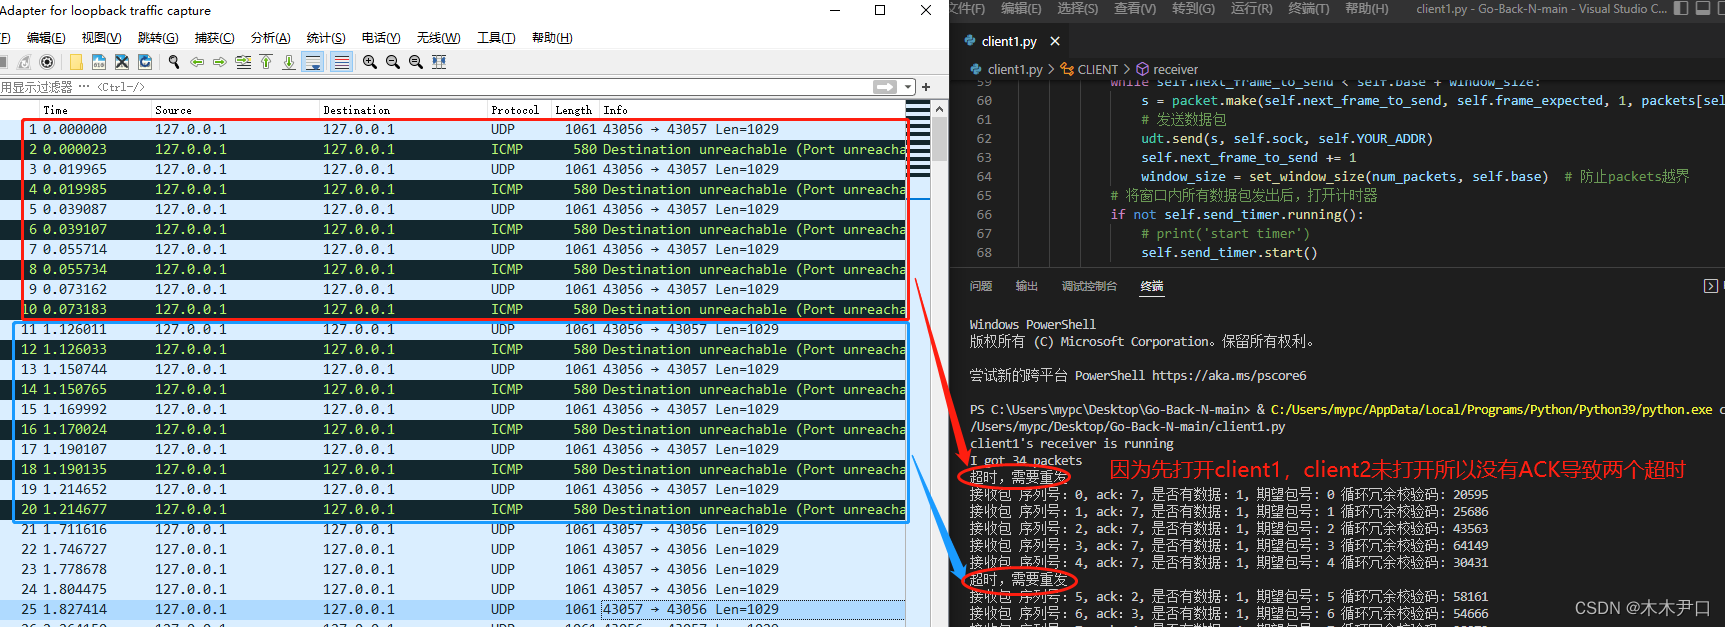Switch to 调试控制台 panel tab
The width and height of the screenshot is (1725, 627).
[1089, 286]
